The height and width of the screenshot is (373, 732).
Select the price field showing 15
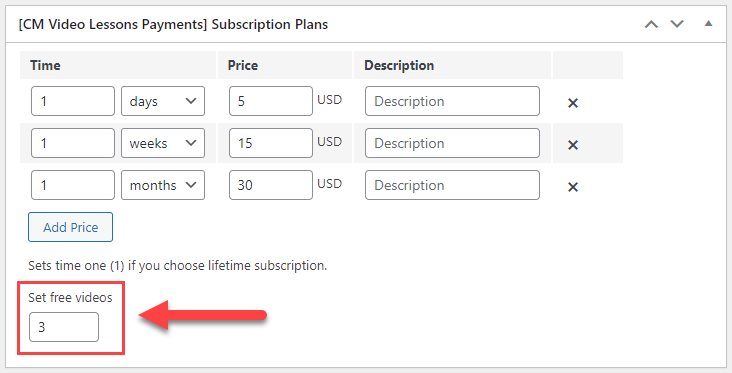[271, 143]
